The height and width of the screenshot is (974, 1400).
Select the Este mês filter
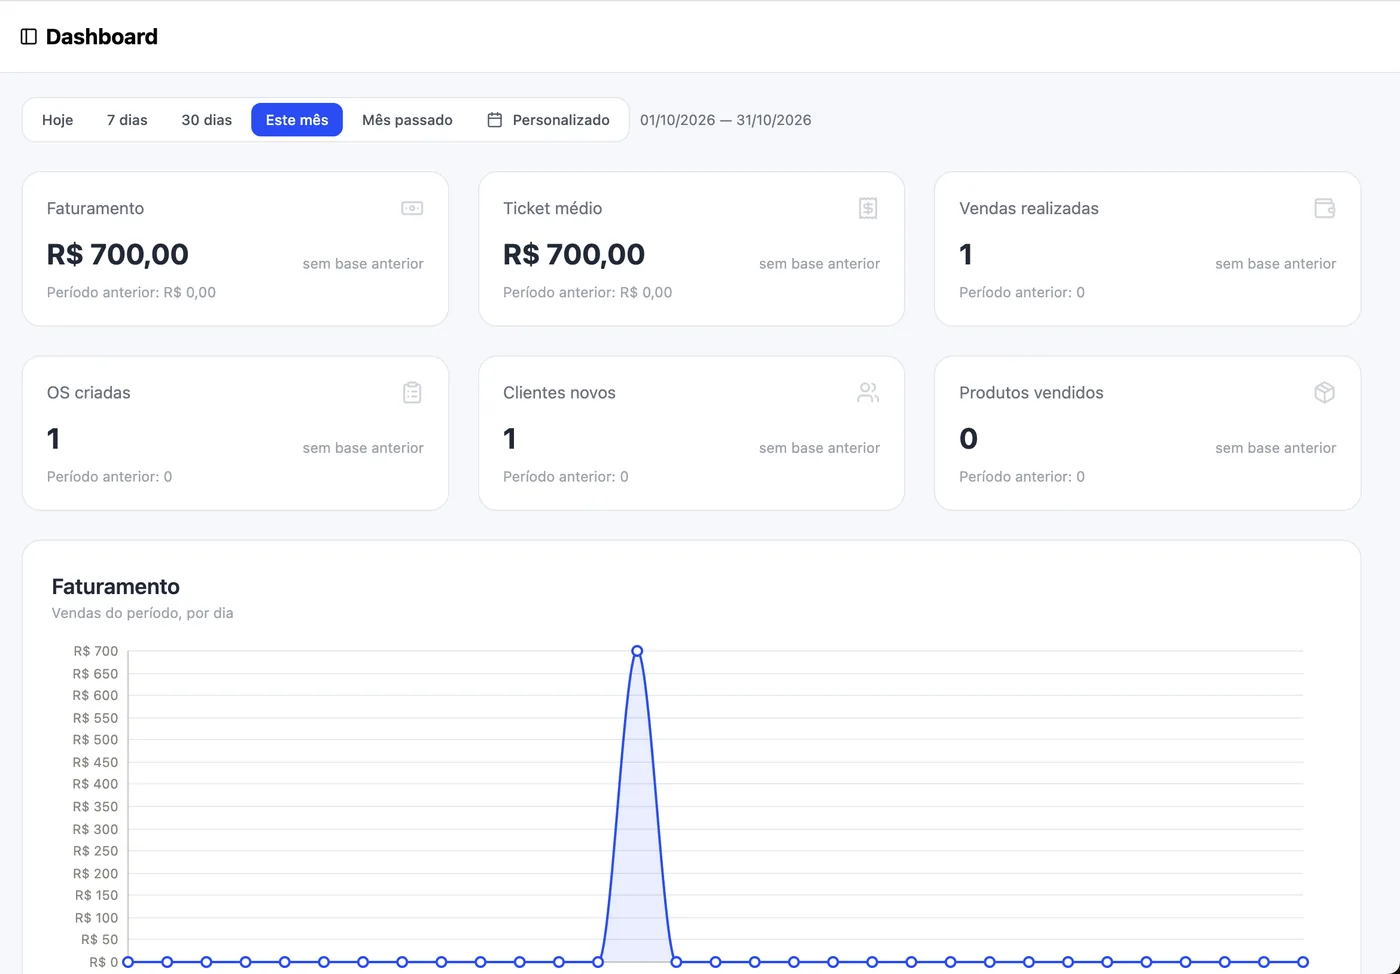tap(297, 120)
